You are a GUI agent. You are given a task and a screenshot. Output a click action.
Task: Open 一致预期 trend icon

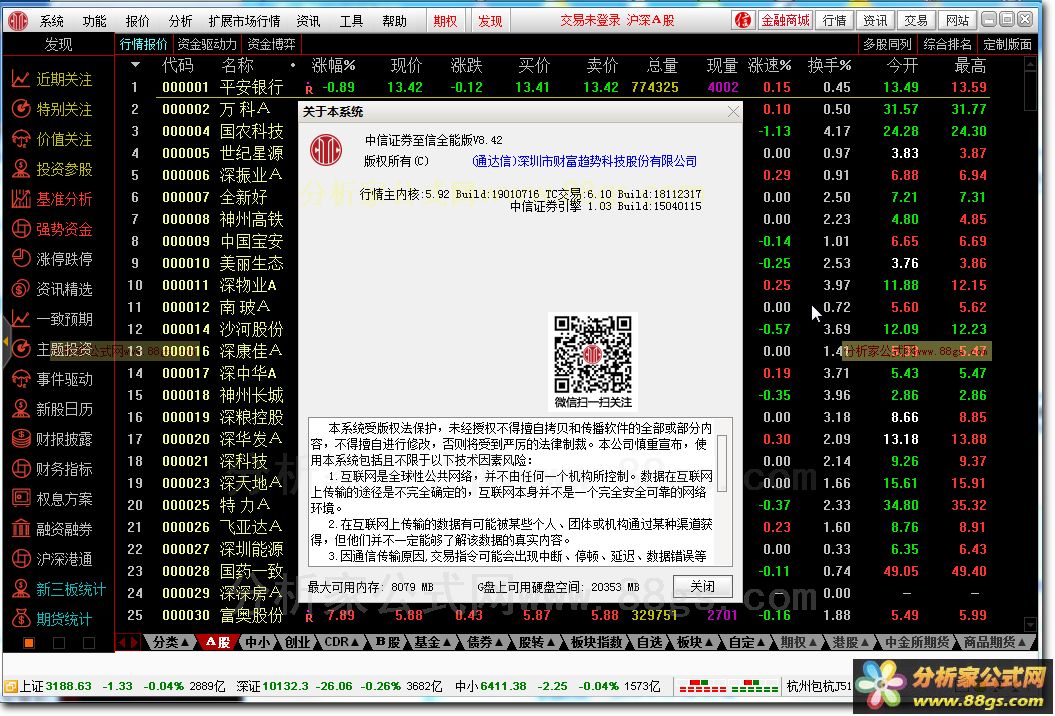pyautogui.click(x=20, y=319)
